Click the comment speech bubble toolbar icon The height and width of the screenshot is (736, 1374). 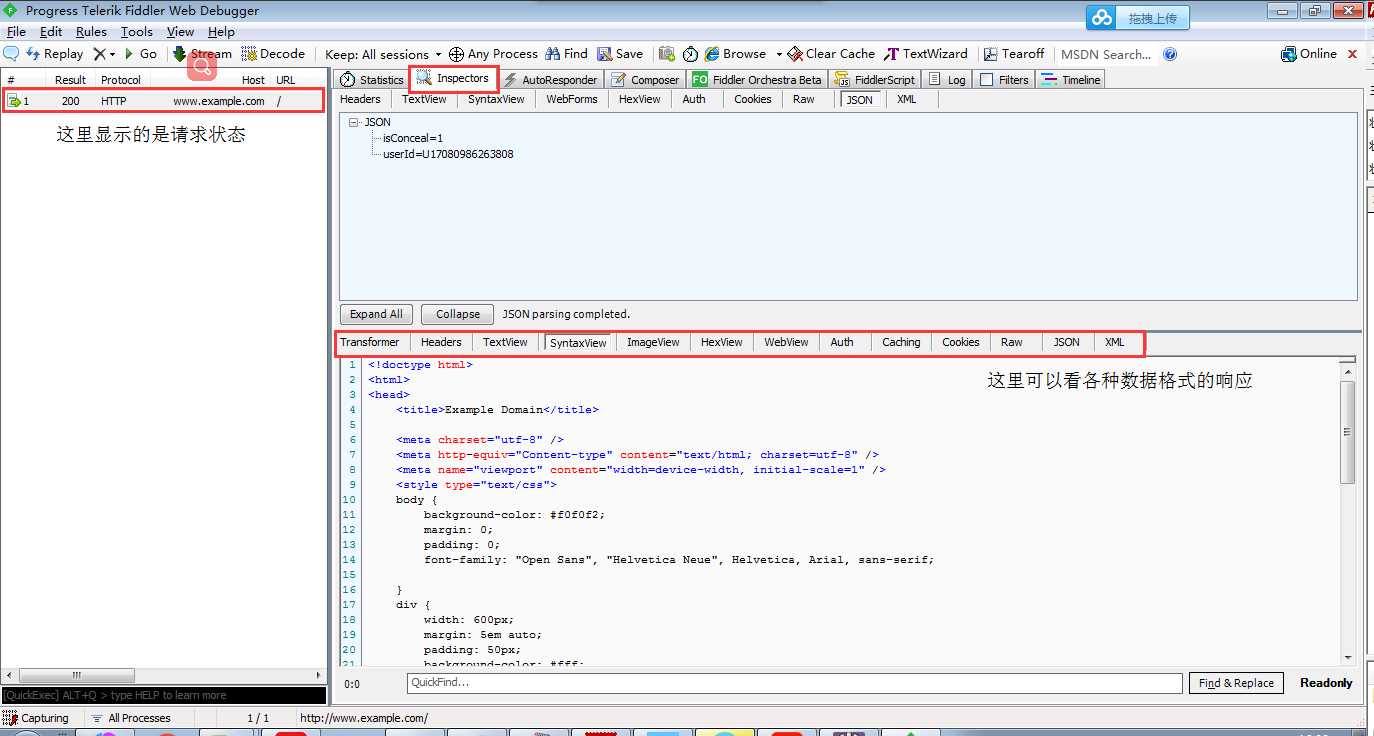[x=11, y=54]
